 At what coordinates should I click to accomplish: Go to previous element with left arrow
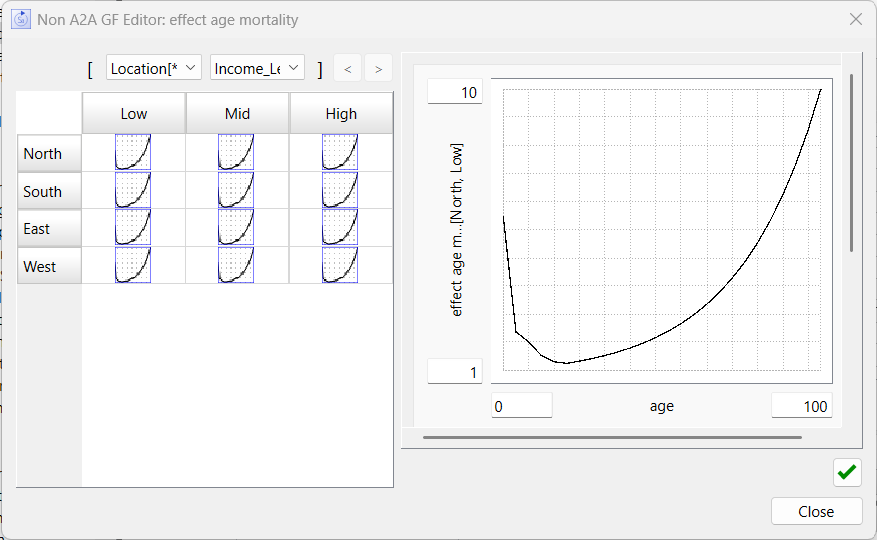(347, 69)
